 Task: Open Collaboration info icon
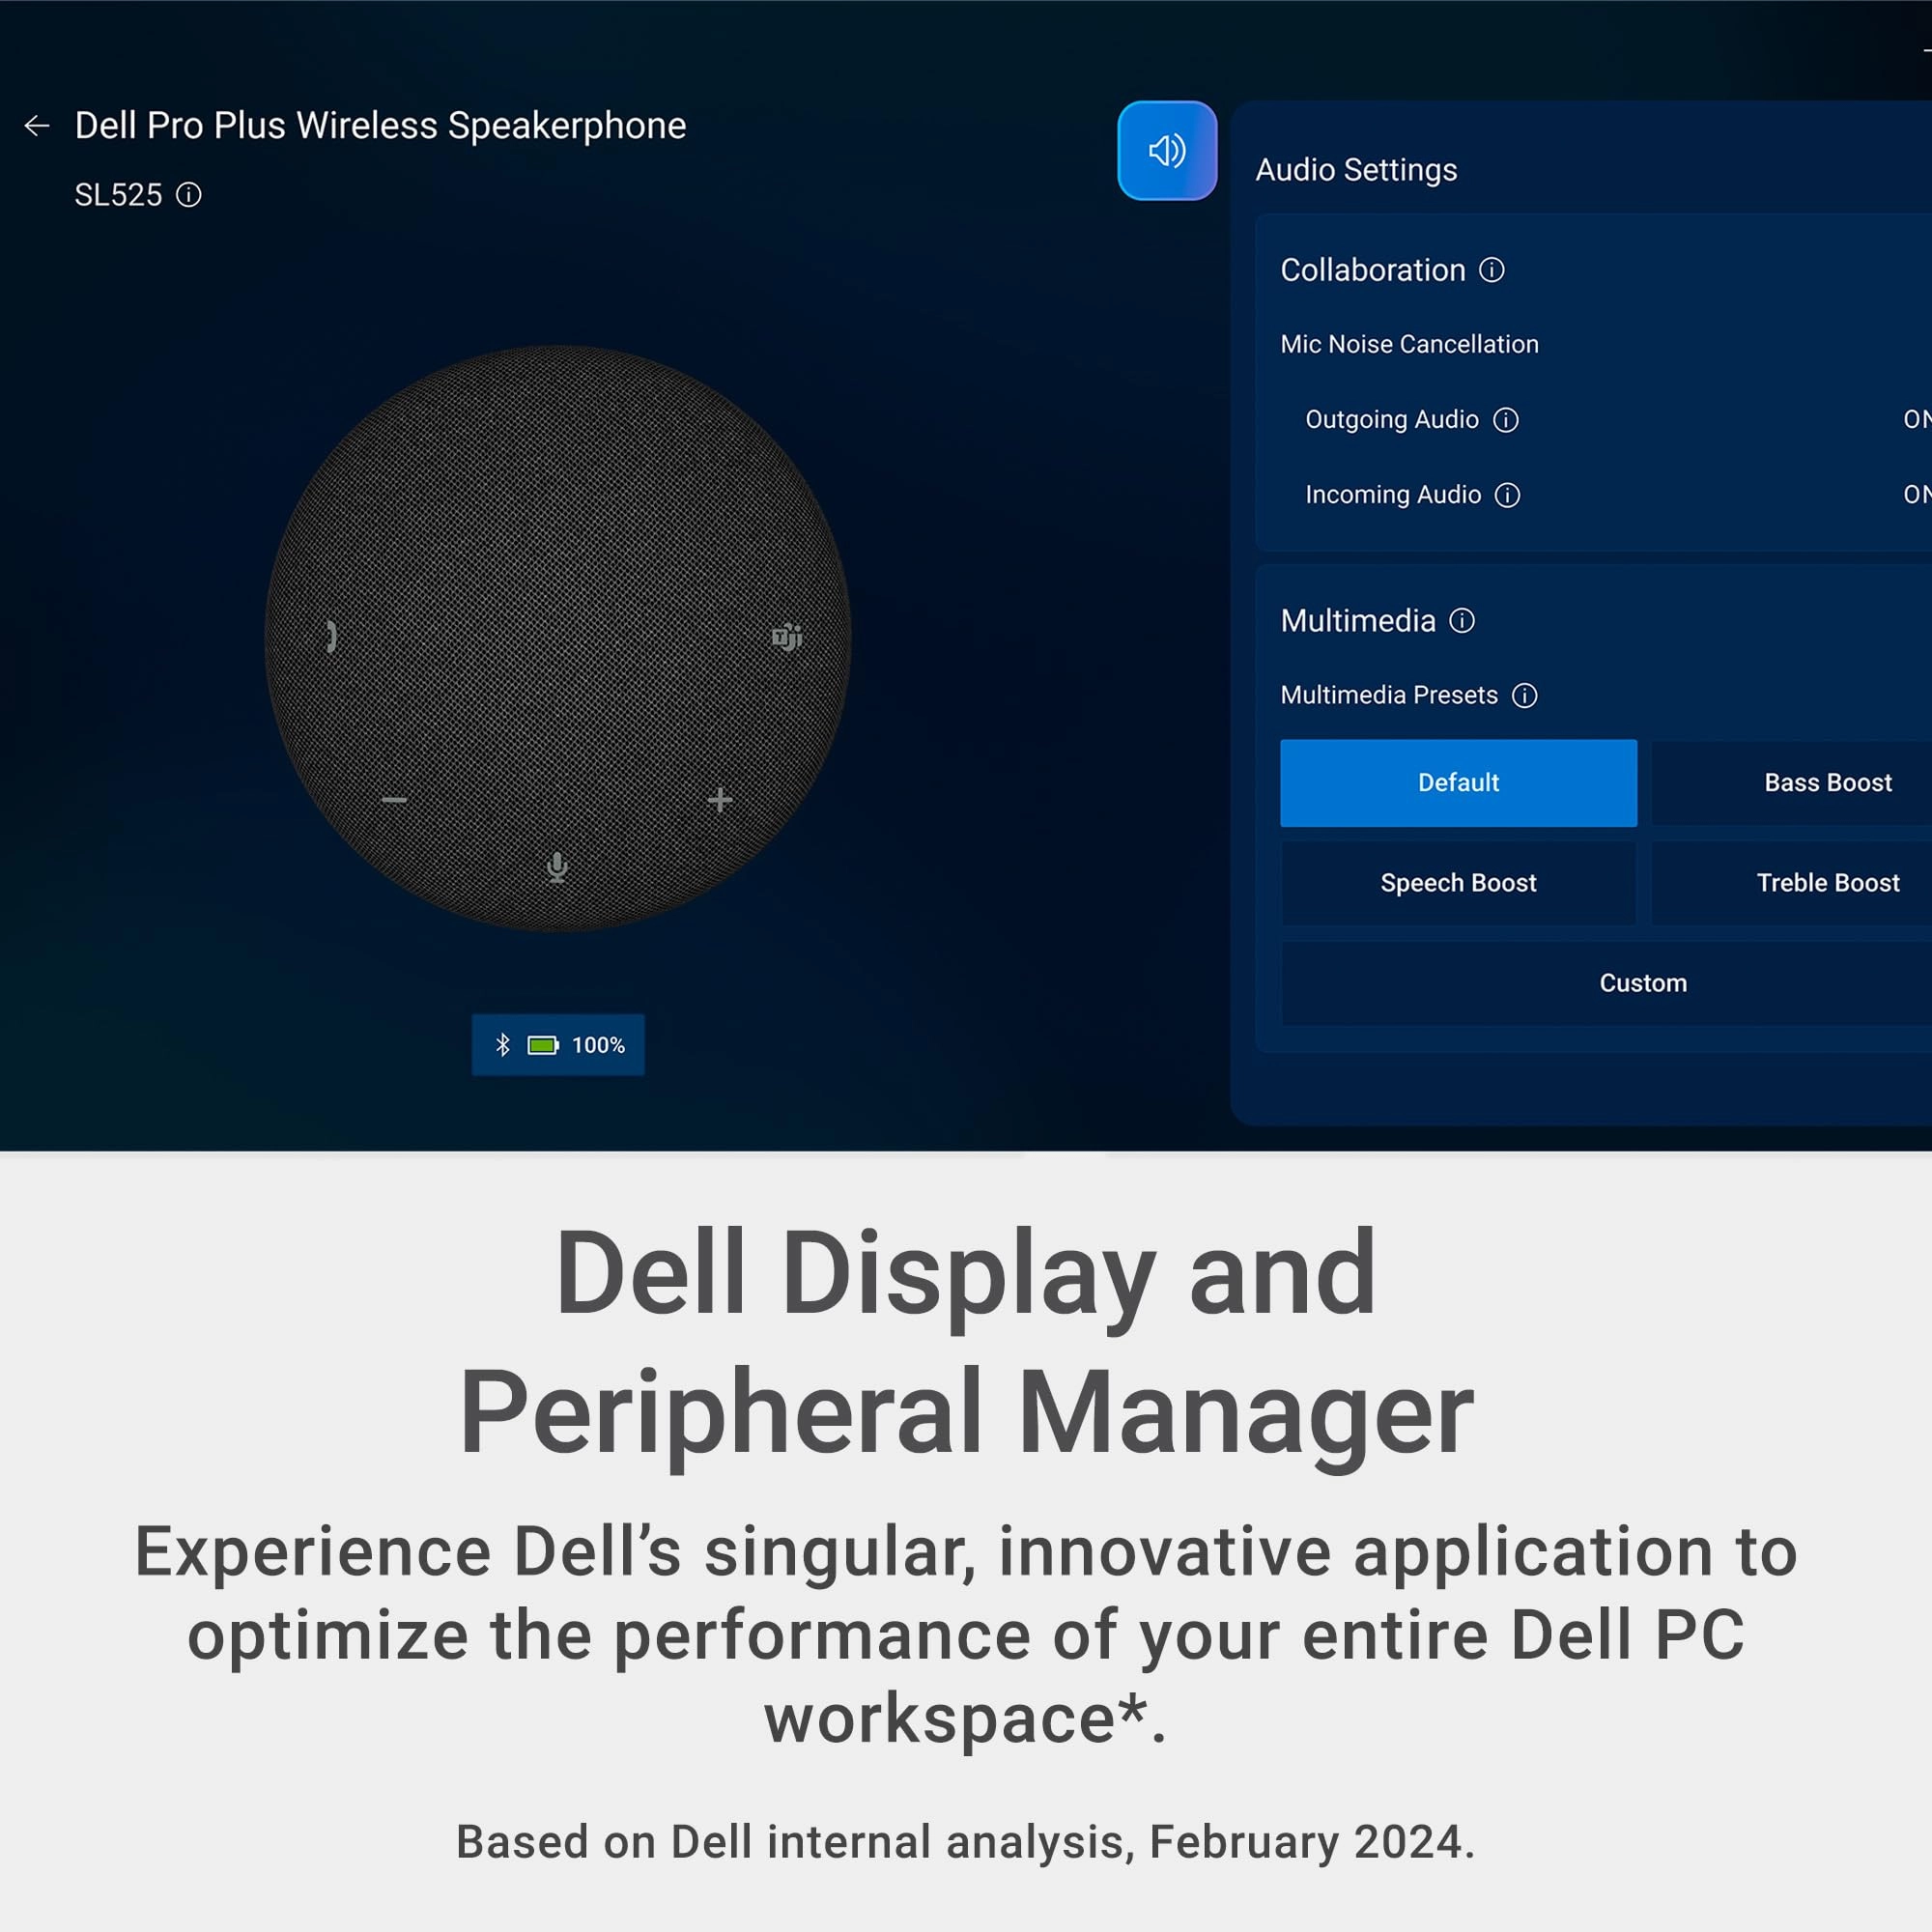point(1491,270)
